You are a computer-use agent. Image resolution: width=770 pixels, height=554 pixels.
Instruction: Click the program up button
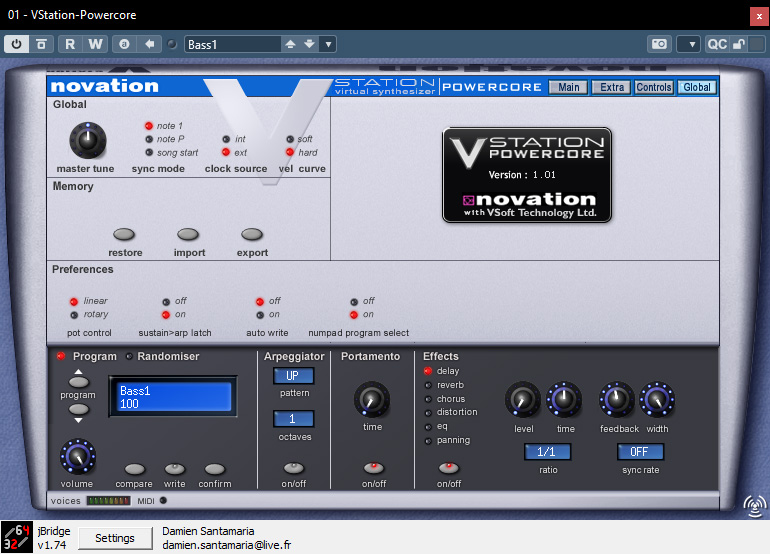(x=79, y=380)
